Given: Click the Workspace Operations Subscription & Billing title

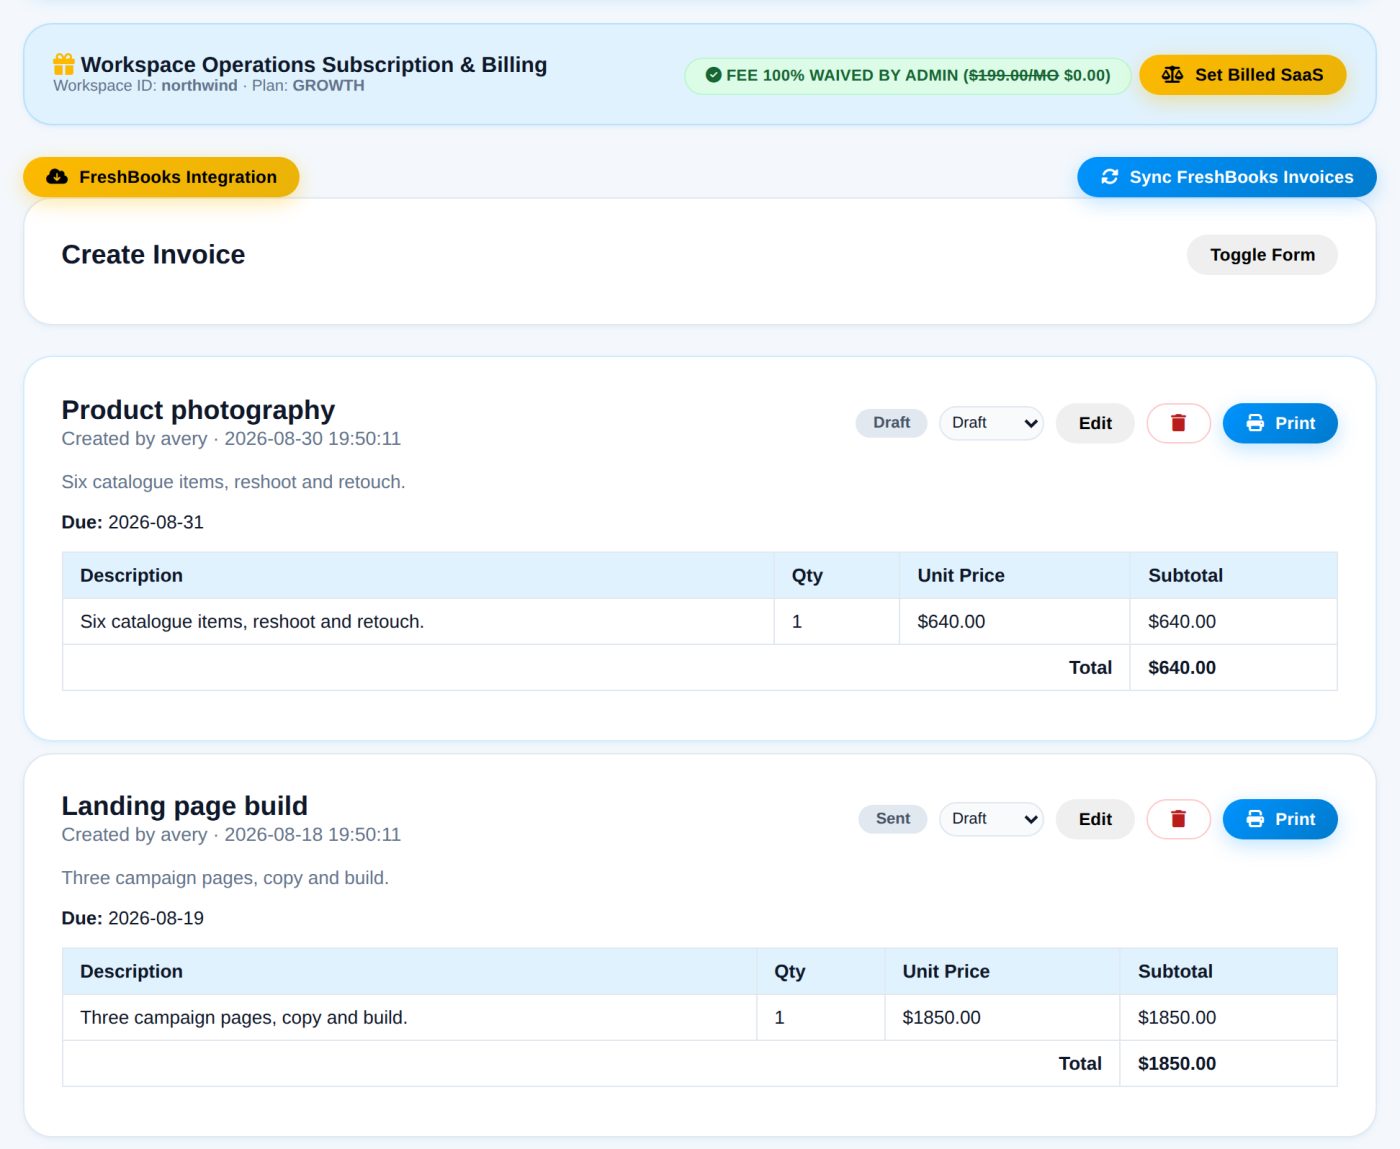Looking at the screenshot, I should [314, 65].
